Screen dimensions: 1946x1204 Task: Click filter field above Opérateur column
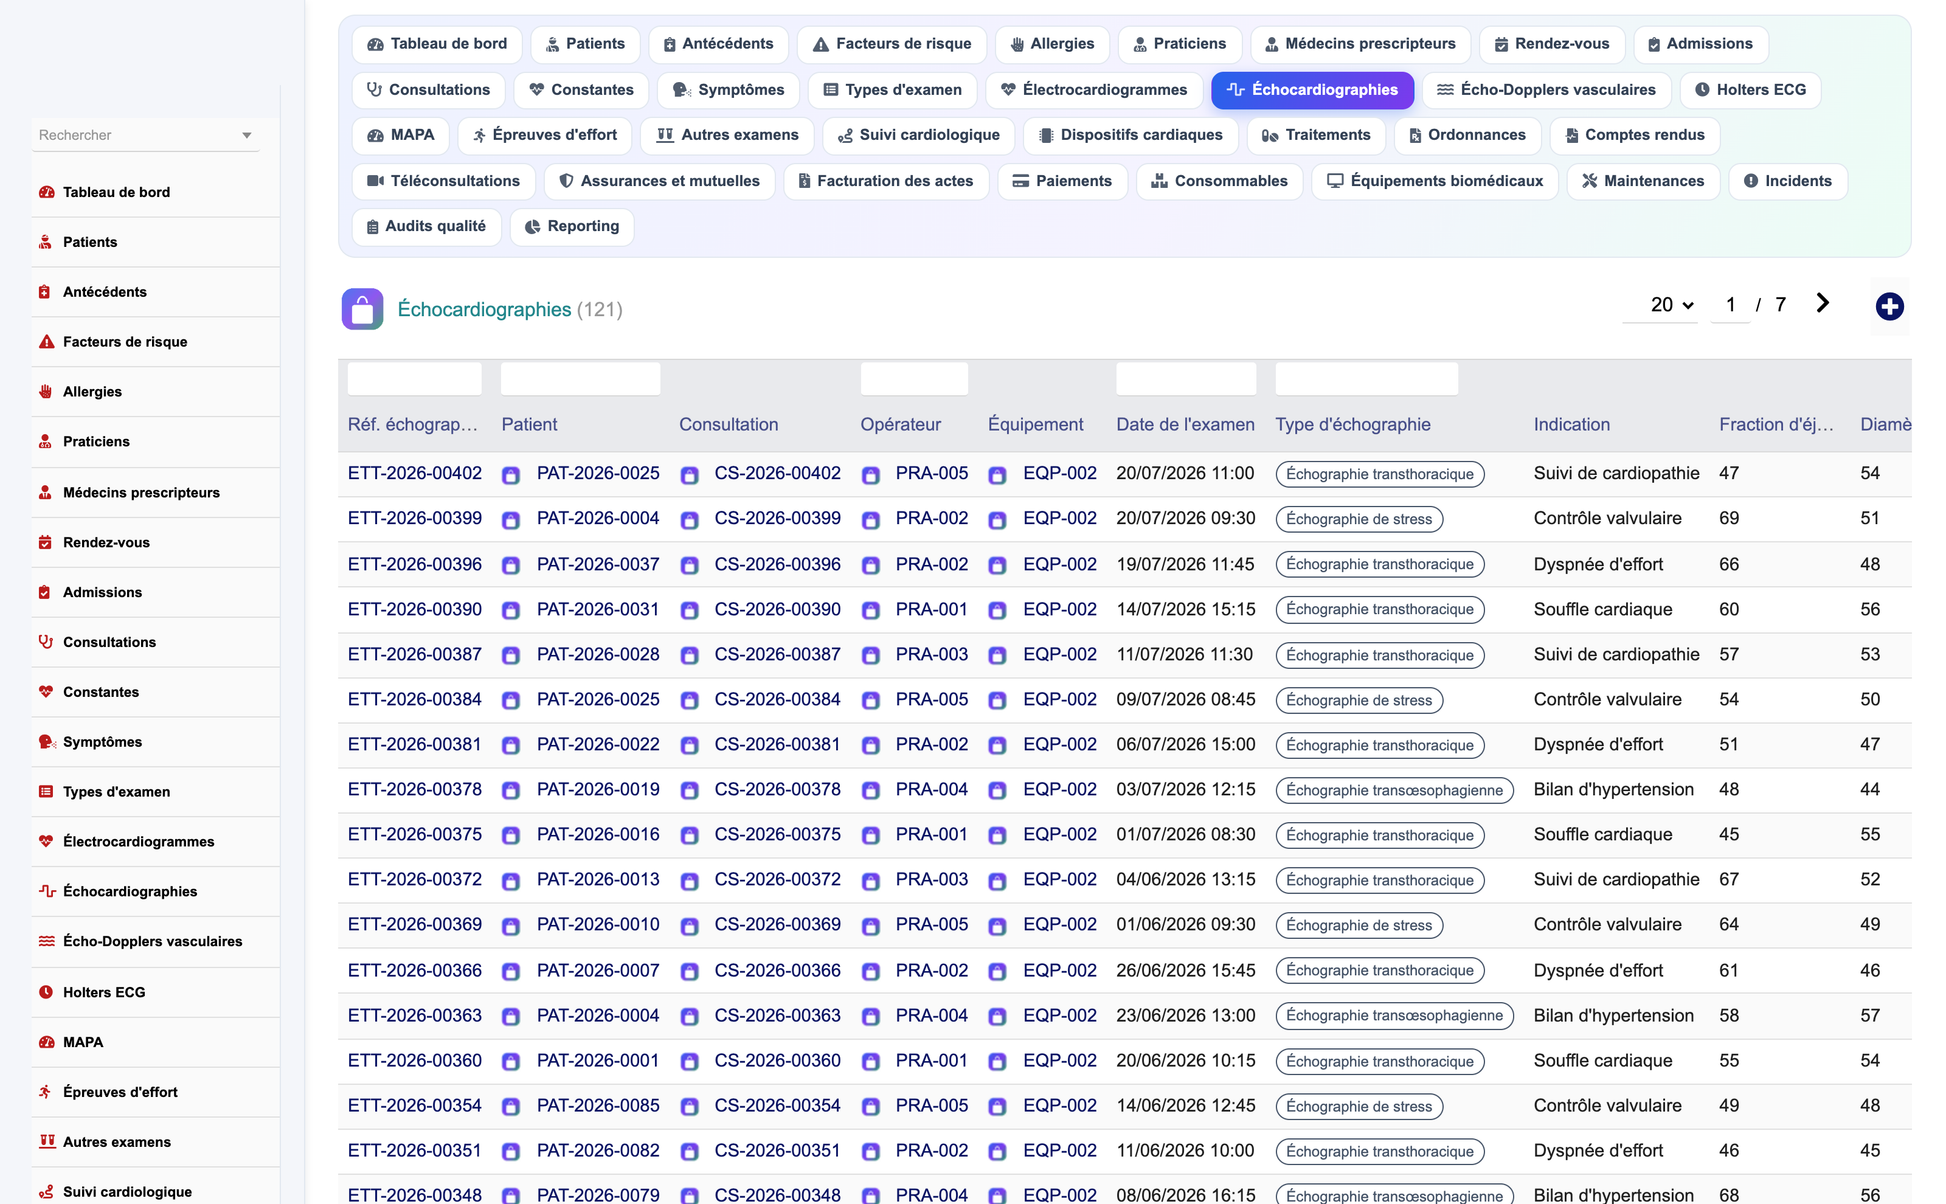coord(914,379)
